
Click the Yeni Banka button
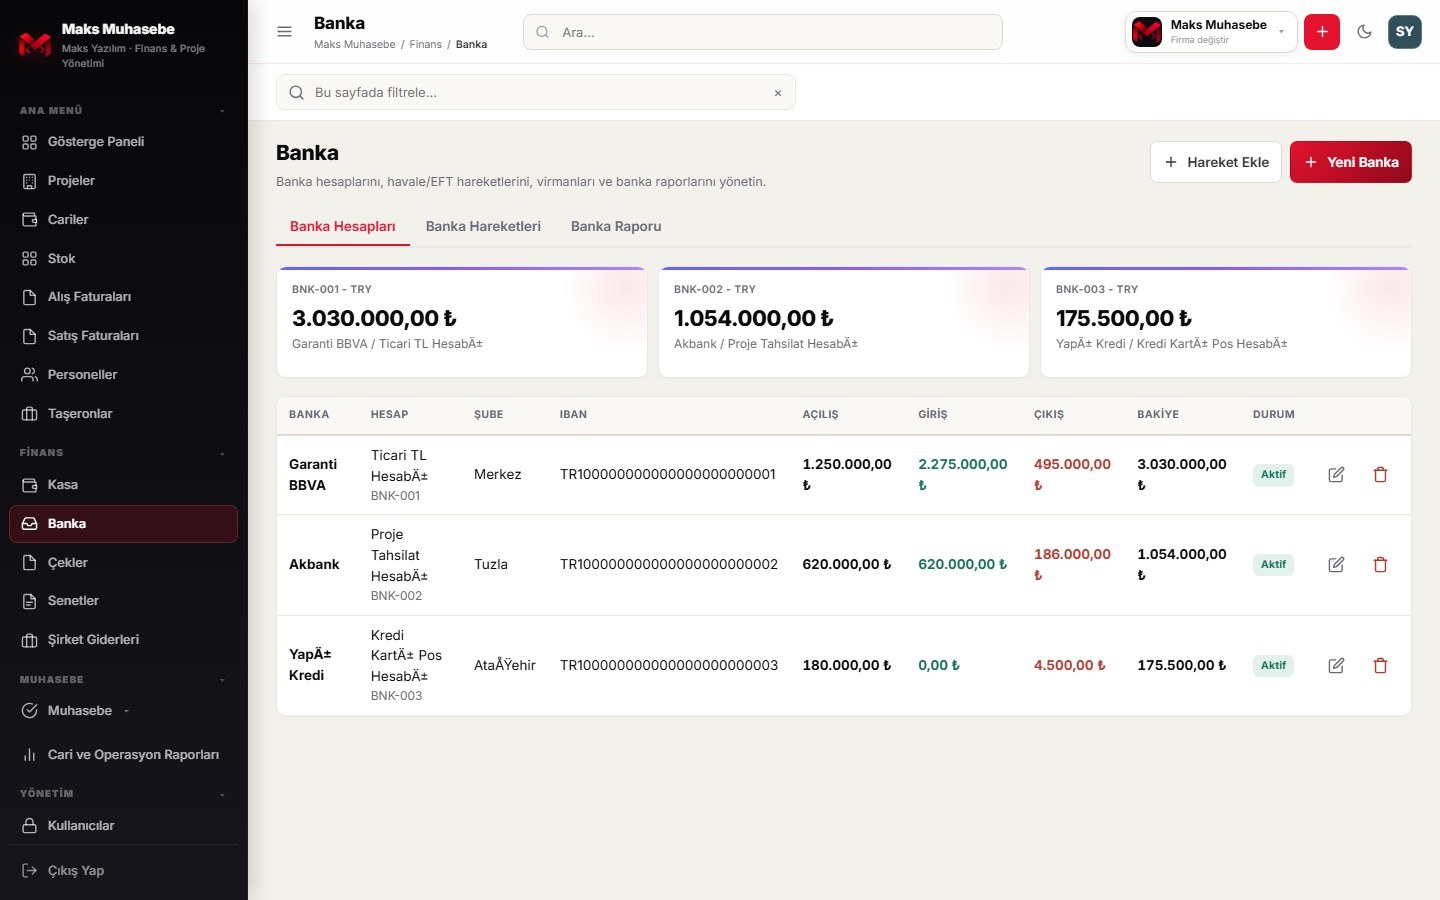tap(1351, 162)
